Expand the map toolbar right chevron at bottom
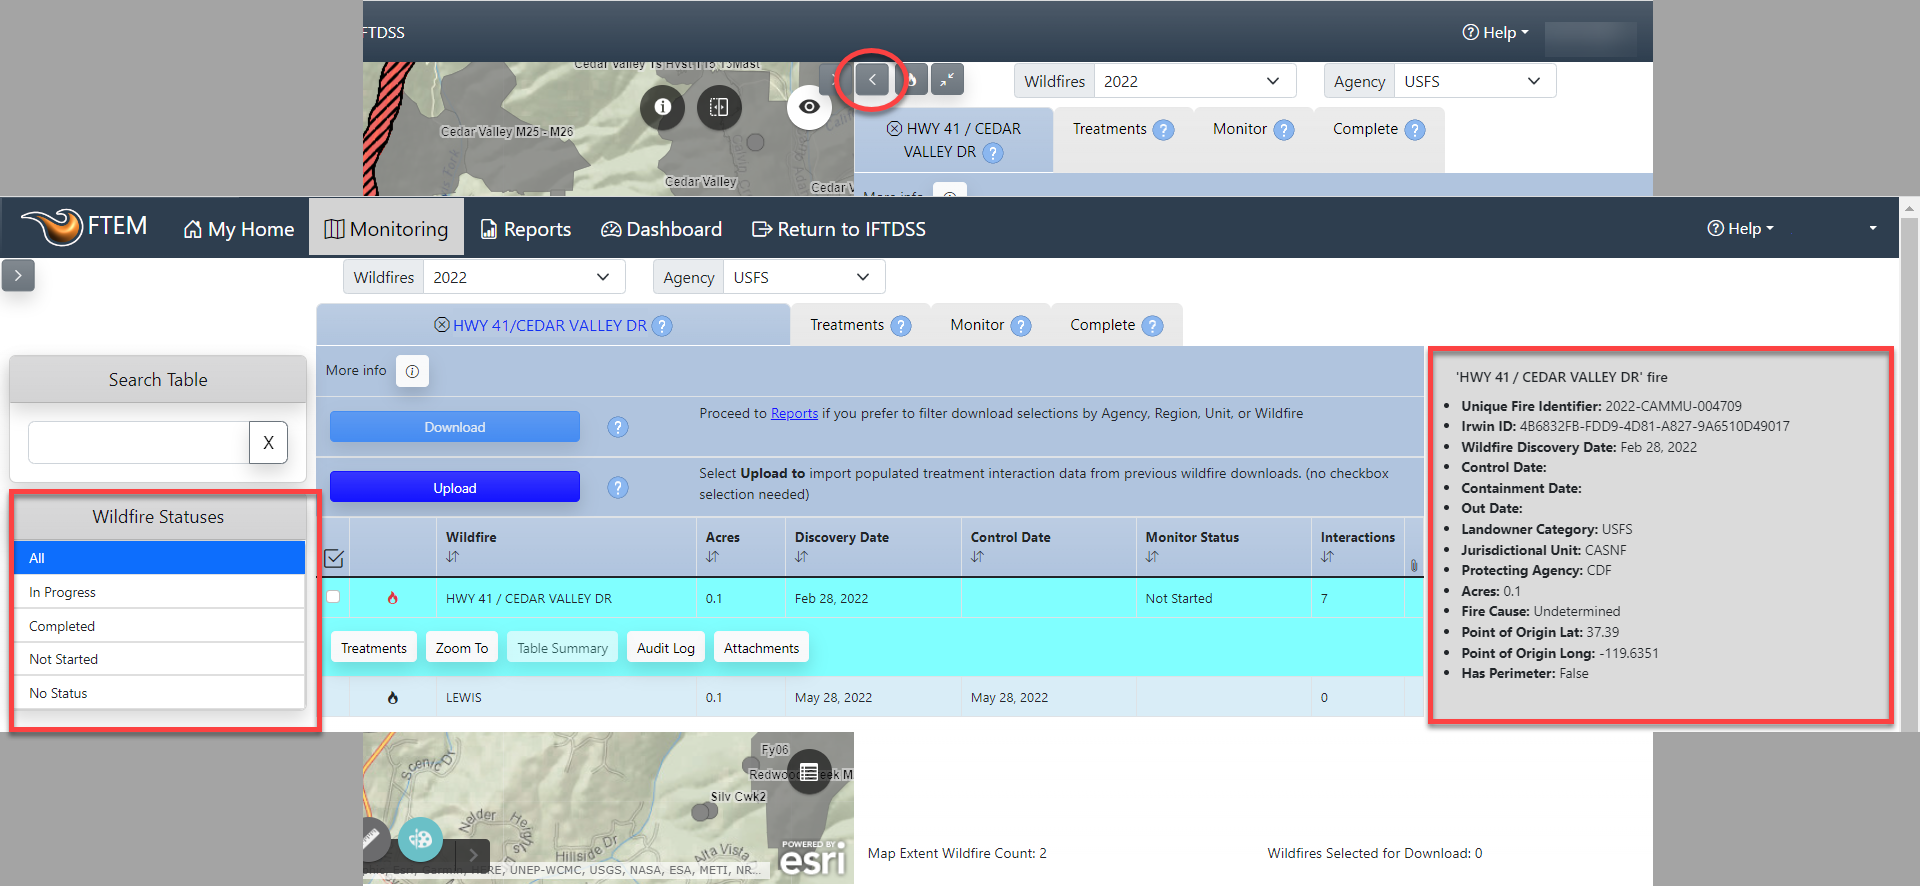 pyautogui.click(x=473, y=855)
